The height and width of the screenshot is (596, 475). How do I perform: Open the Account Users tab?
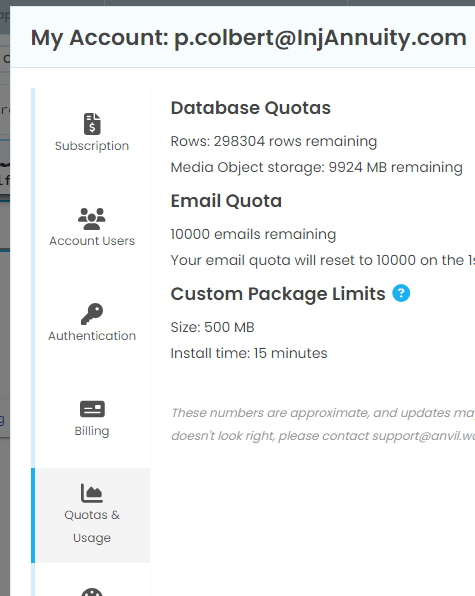[92, 230]
